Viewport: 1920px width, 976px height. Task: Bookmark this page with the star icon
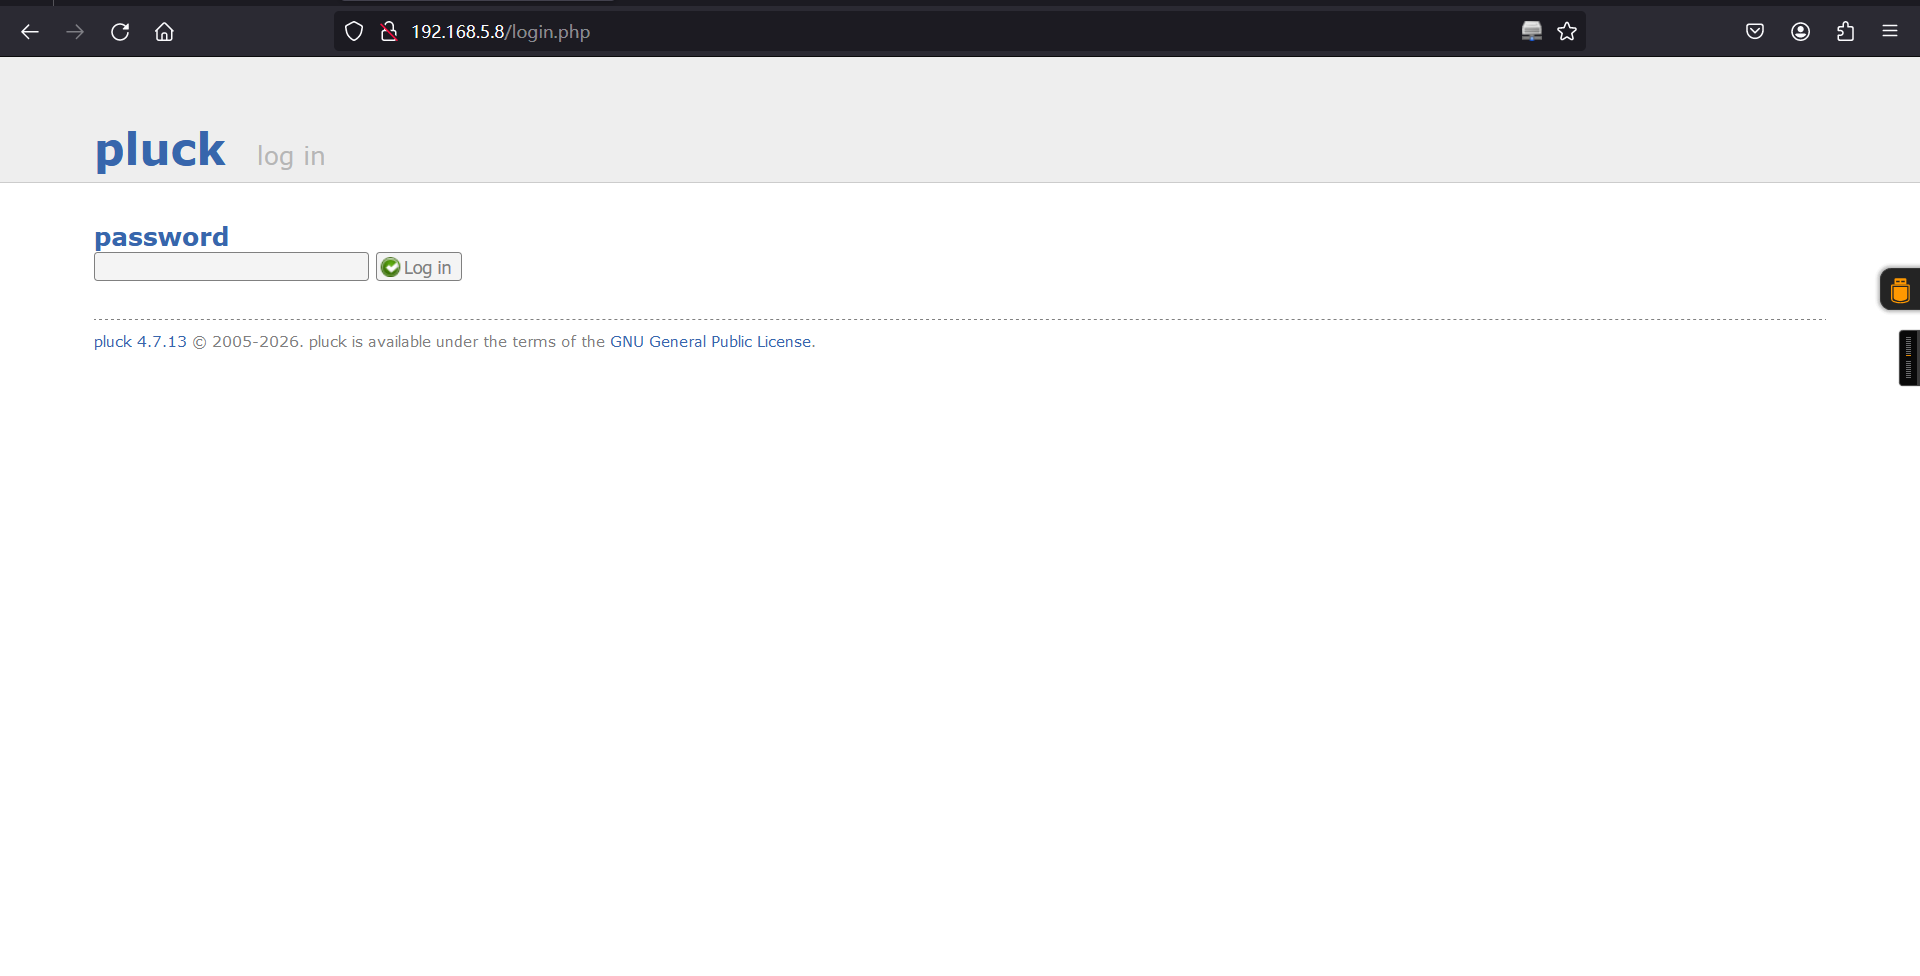1567,32
